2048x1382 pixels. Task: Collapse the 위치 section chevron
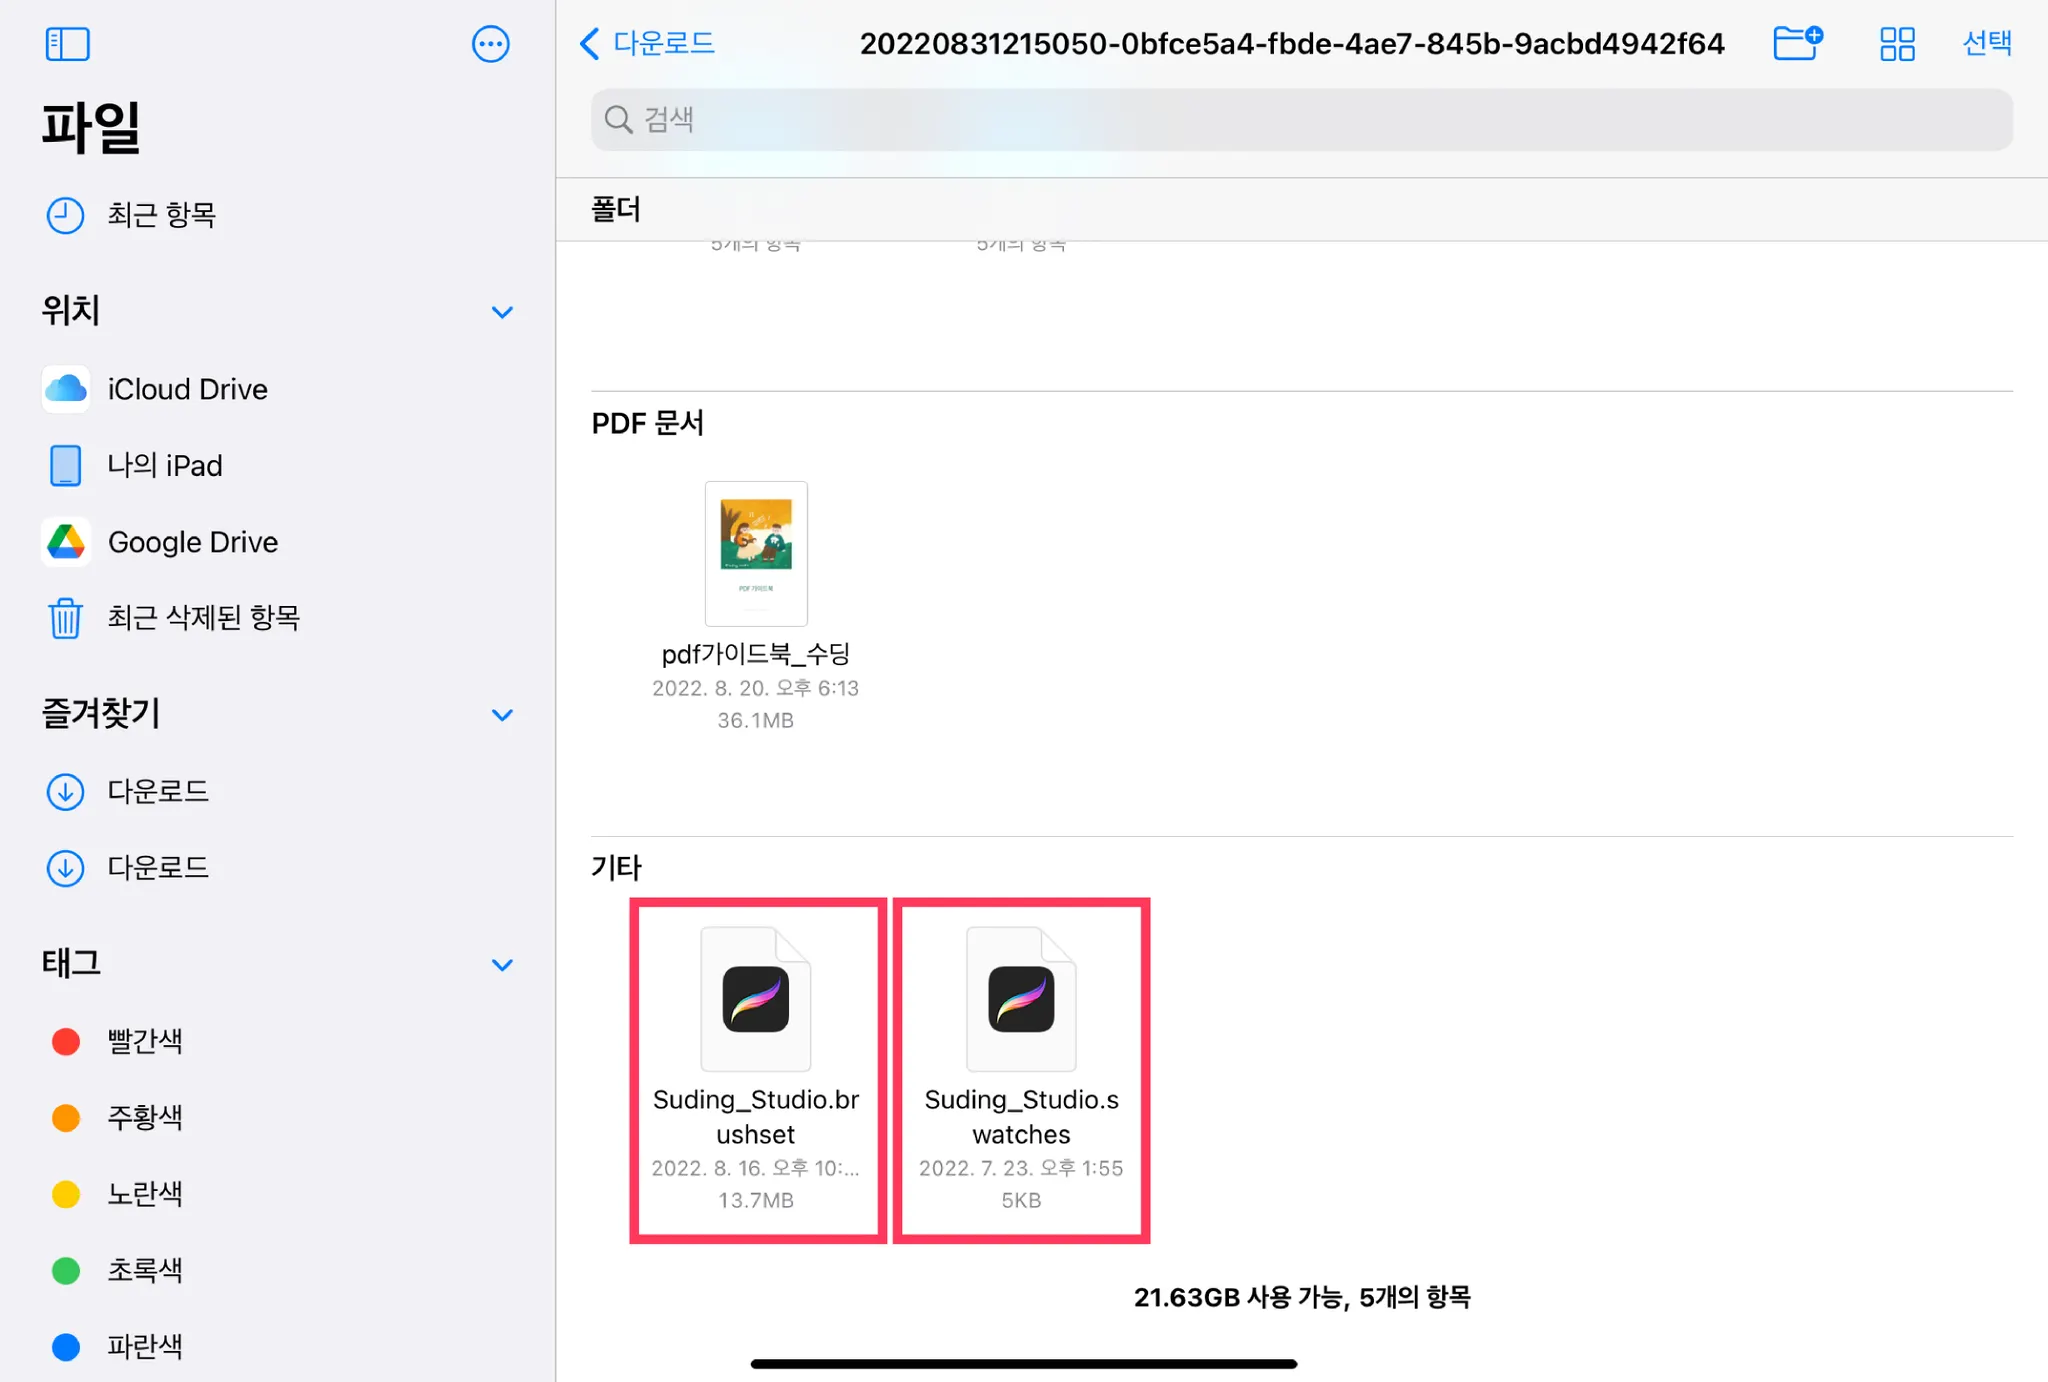[502, 312]
